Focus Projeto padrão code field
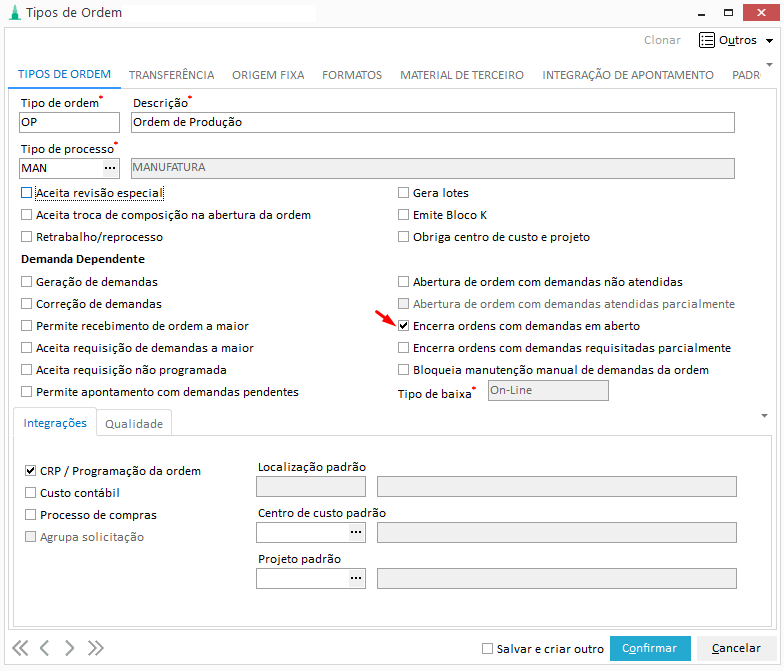Viewport: 784px width, 671px height. click(302, 578)
